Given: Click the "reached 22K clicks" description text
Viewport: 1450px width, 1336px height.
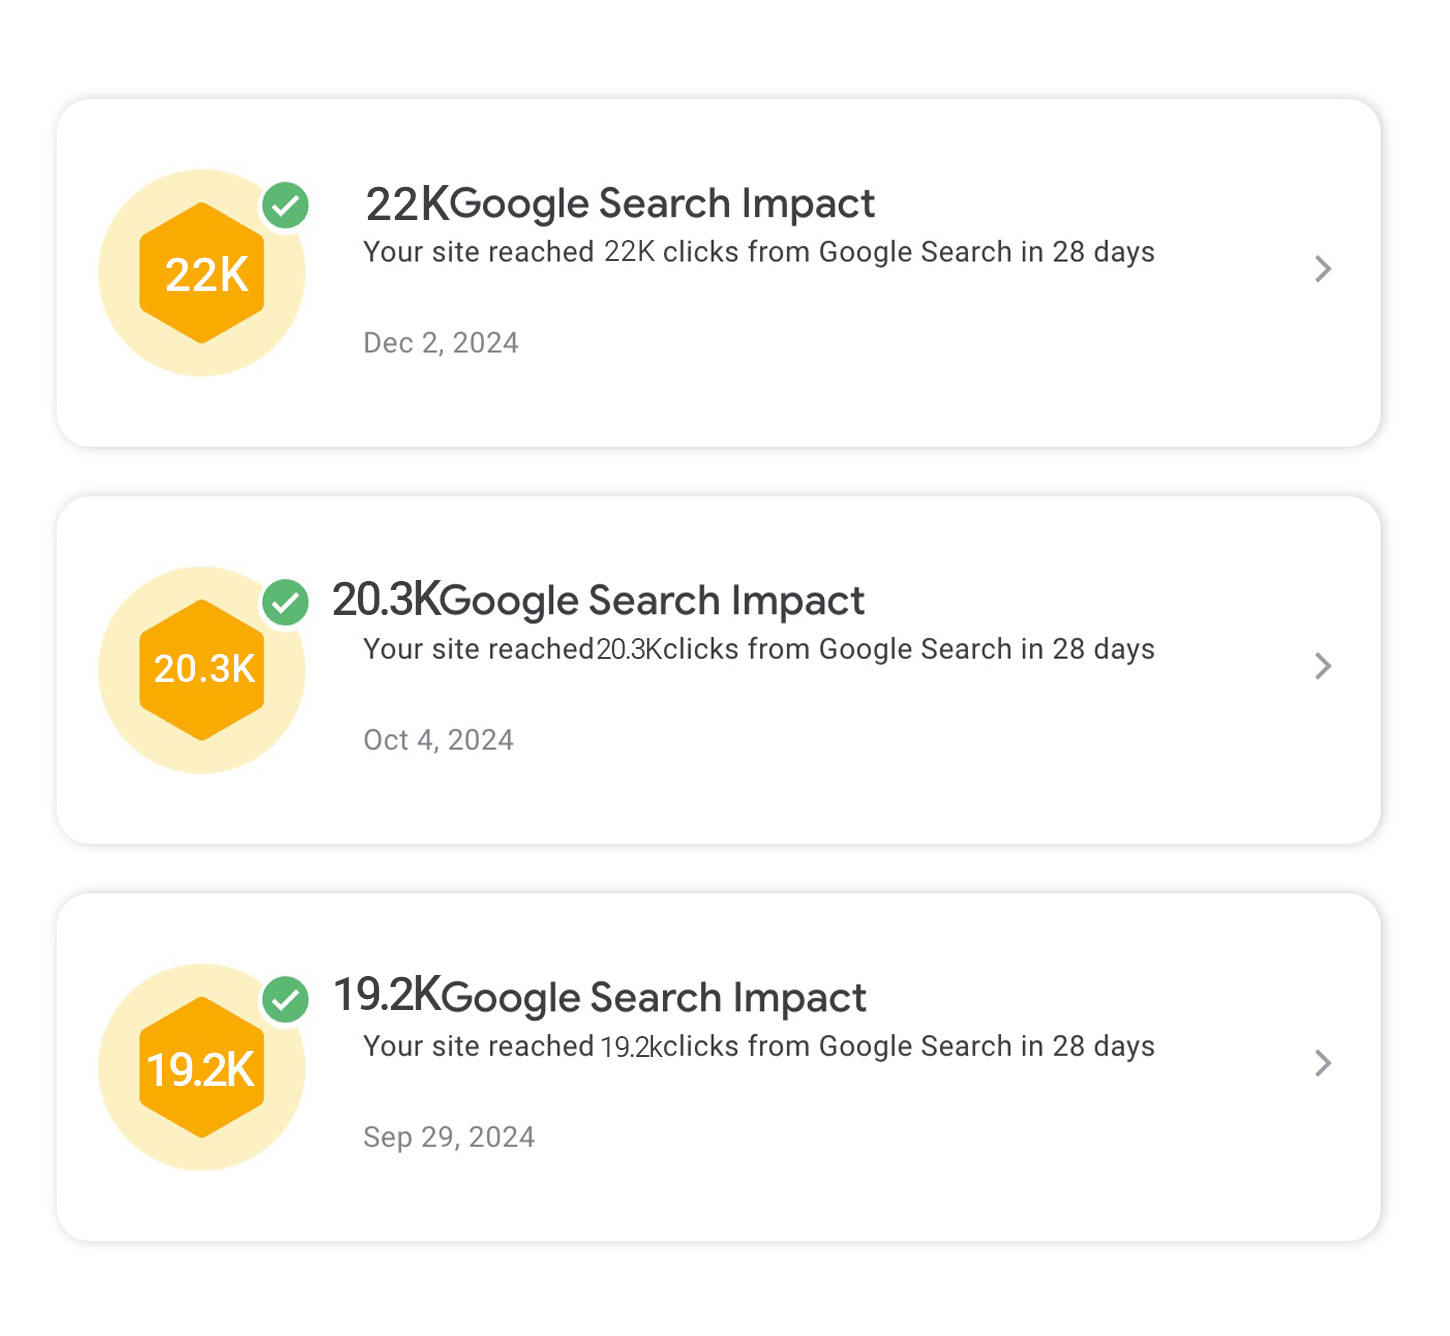Looking at the screenshot, I should coord(758,252).
